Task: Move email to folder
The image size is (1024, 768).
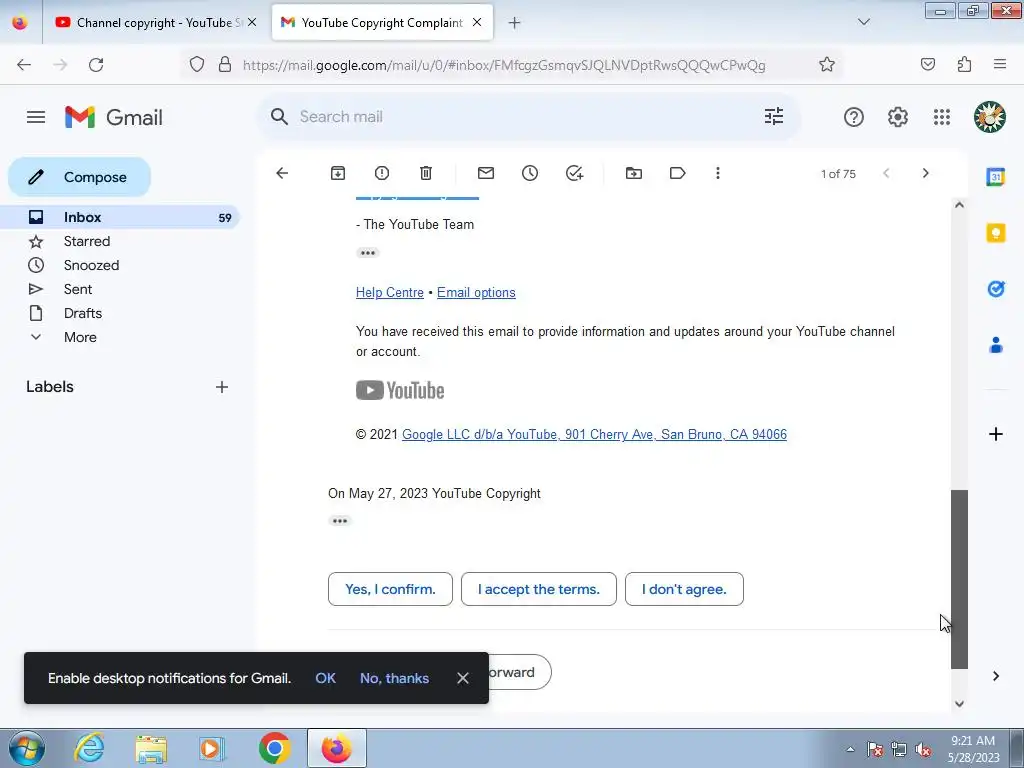Action: (633, 173)
